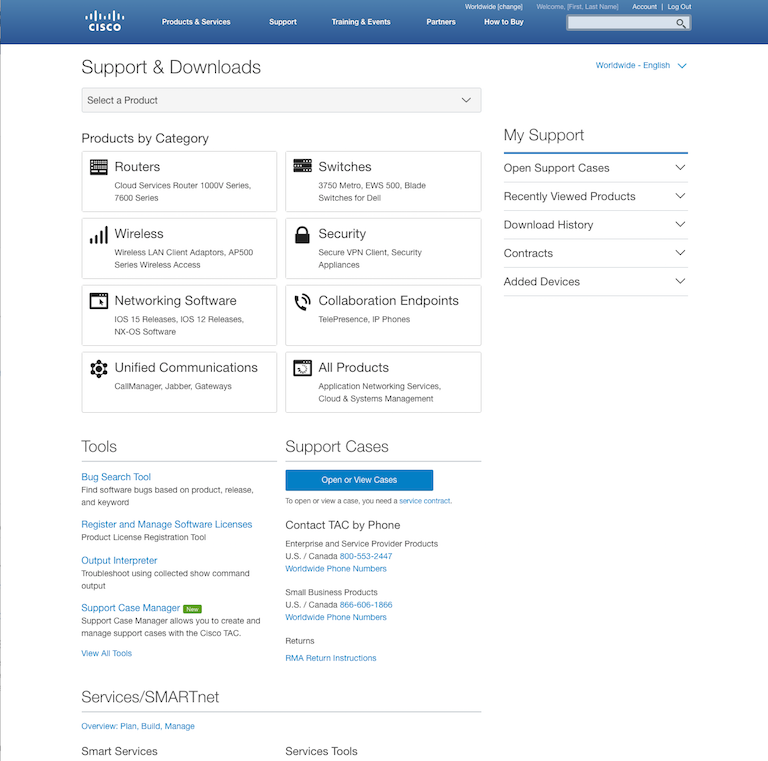This screenshot has width=768, height=761.
Task: Open the Wireless category heading
Action: tap(139, 234)
